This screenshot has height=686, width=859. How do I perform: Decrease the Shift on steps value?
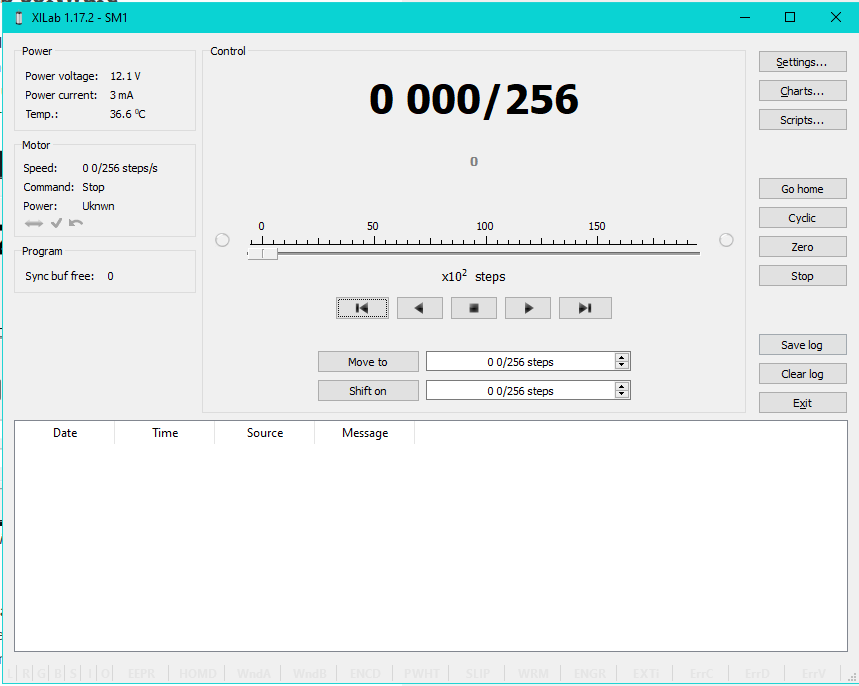pos(622,395)
